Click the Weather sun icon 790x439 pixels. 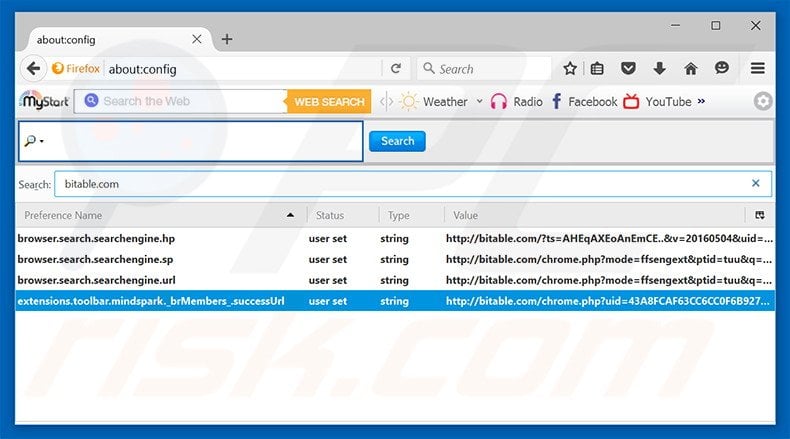tap(409, 102)
